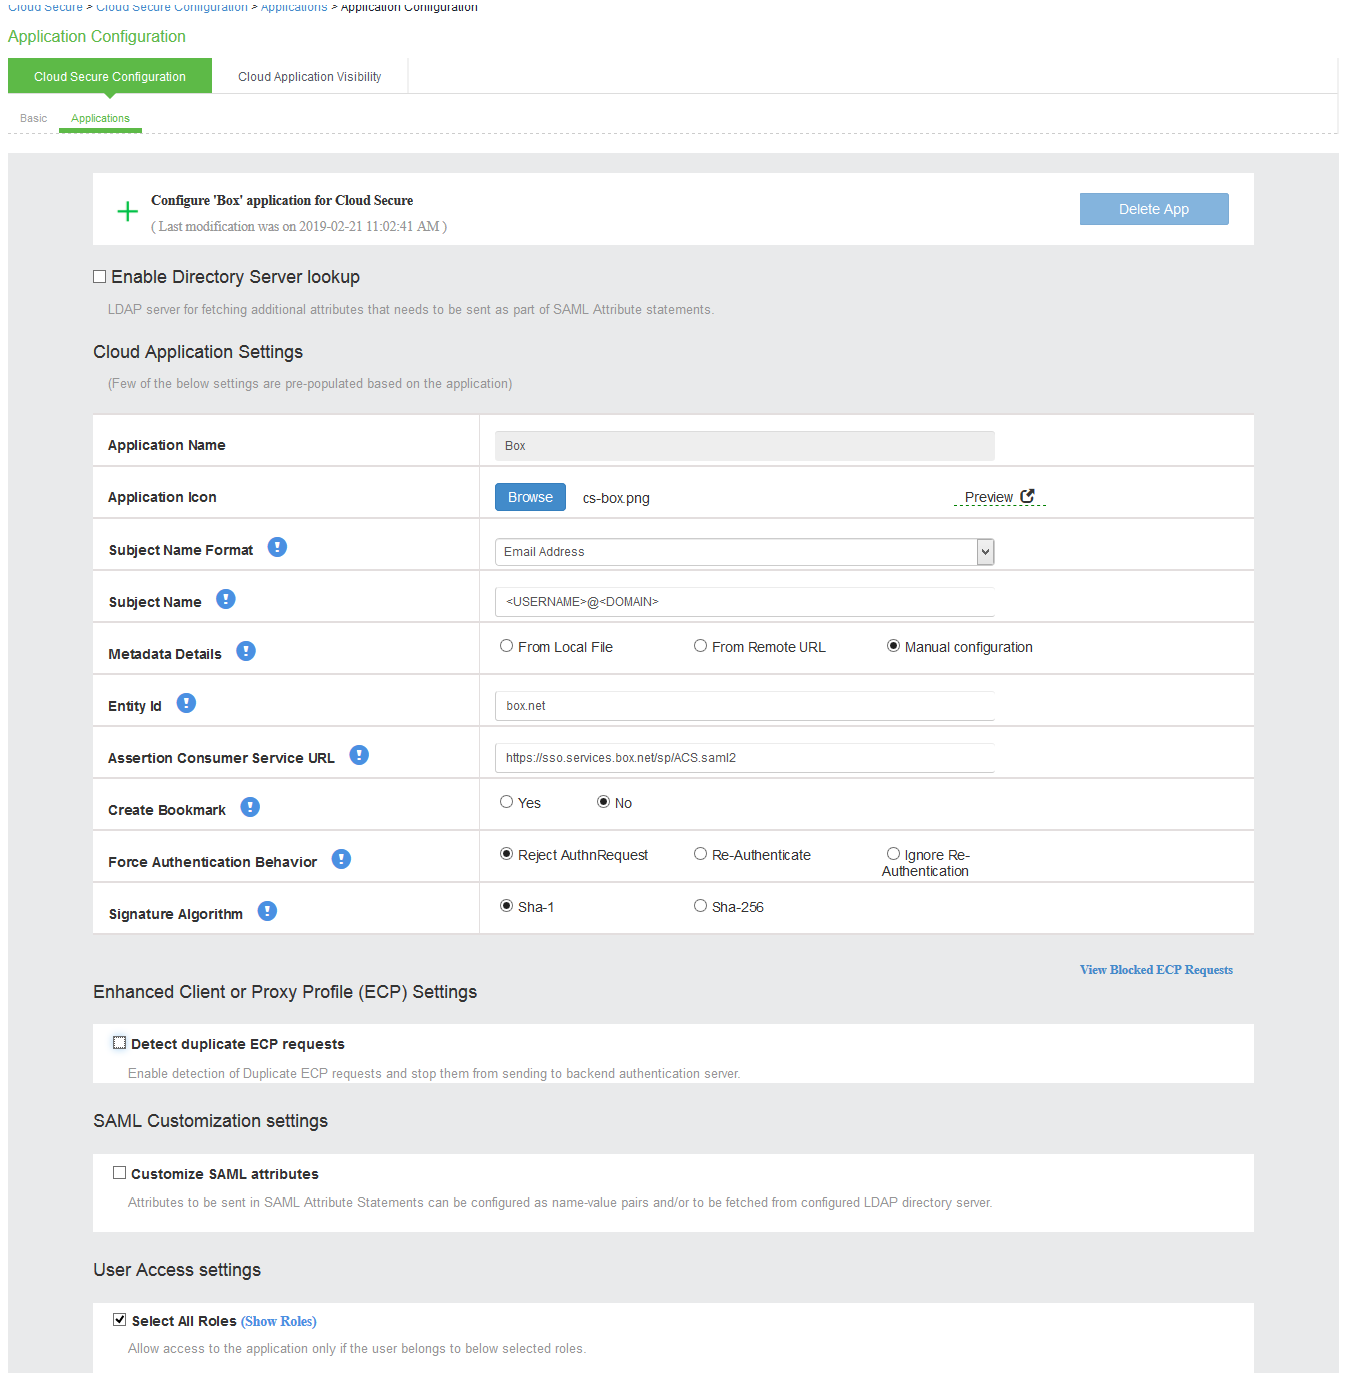Click the external-link icon beside Preview
The width and height of the screenshot is (1345, 1373).
tap(1027, 496)
